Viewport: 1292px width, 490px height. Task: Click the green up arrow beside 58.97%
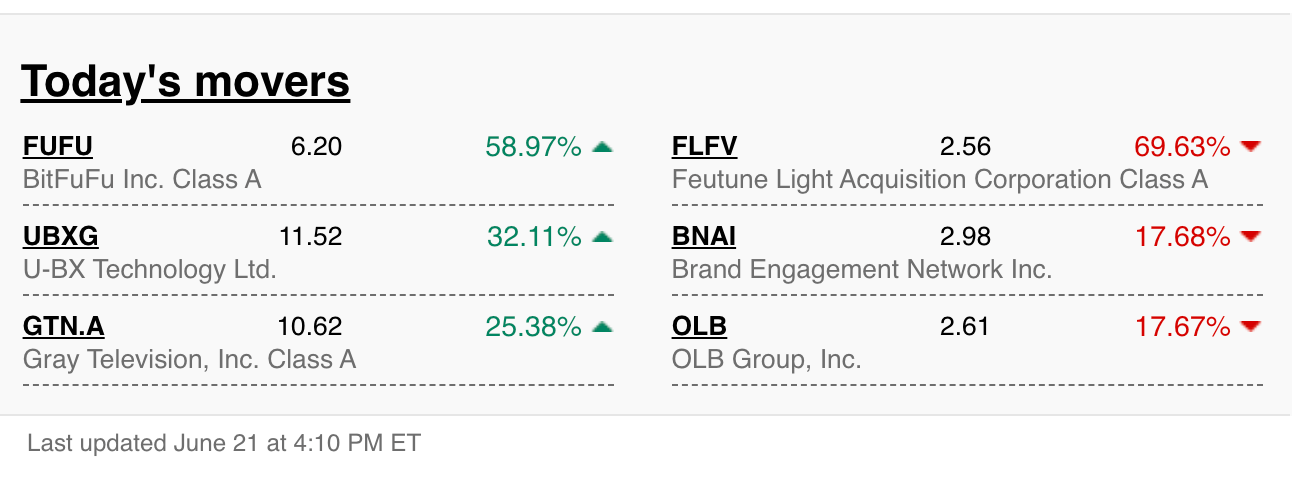point(602,147)
